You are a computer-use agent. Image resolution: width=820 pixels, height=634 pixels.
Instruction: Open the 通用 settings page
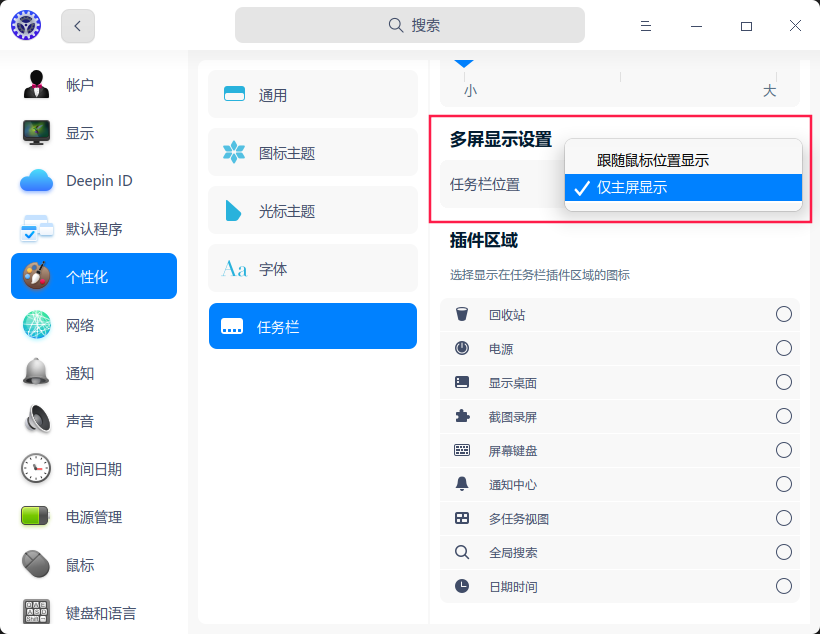coord(313,95)
